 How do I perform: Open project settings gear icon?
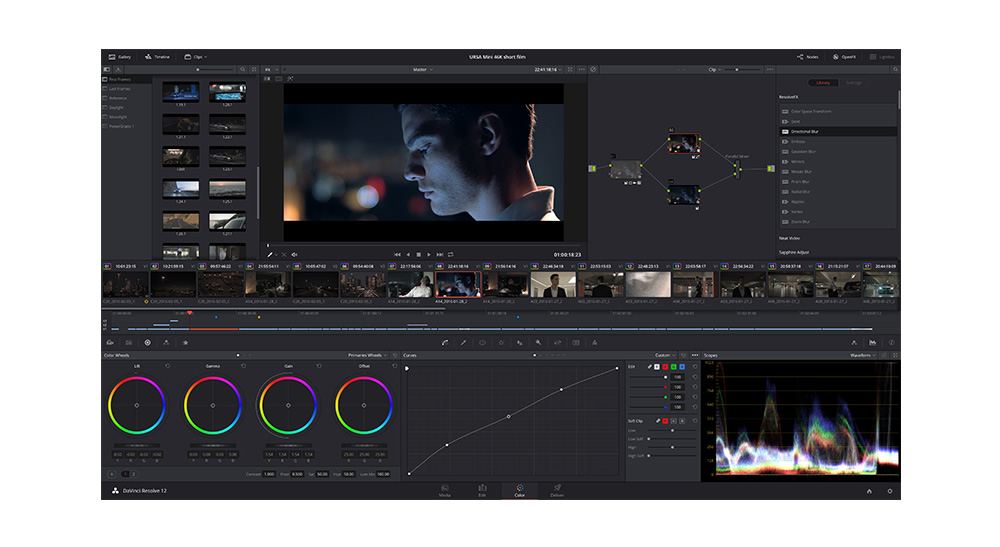point(889,491)
